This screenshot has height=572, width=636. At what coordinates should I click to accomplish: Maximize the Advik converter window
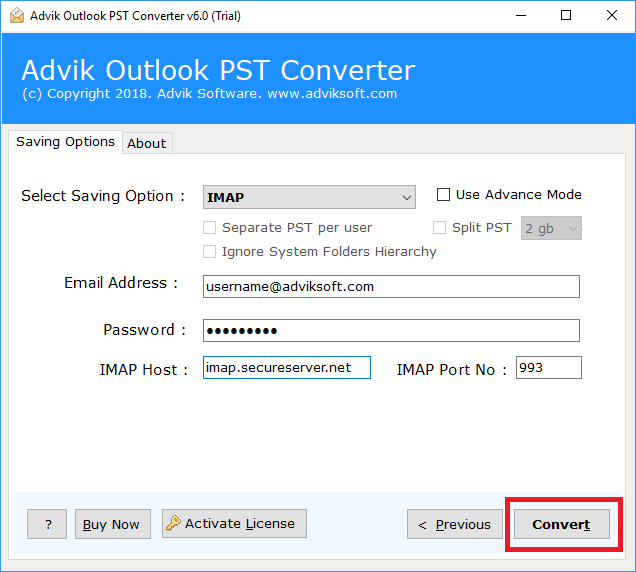click(x=566, y=15)
